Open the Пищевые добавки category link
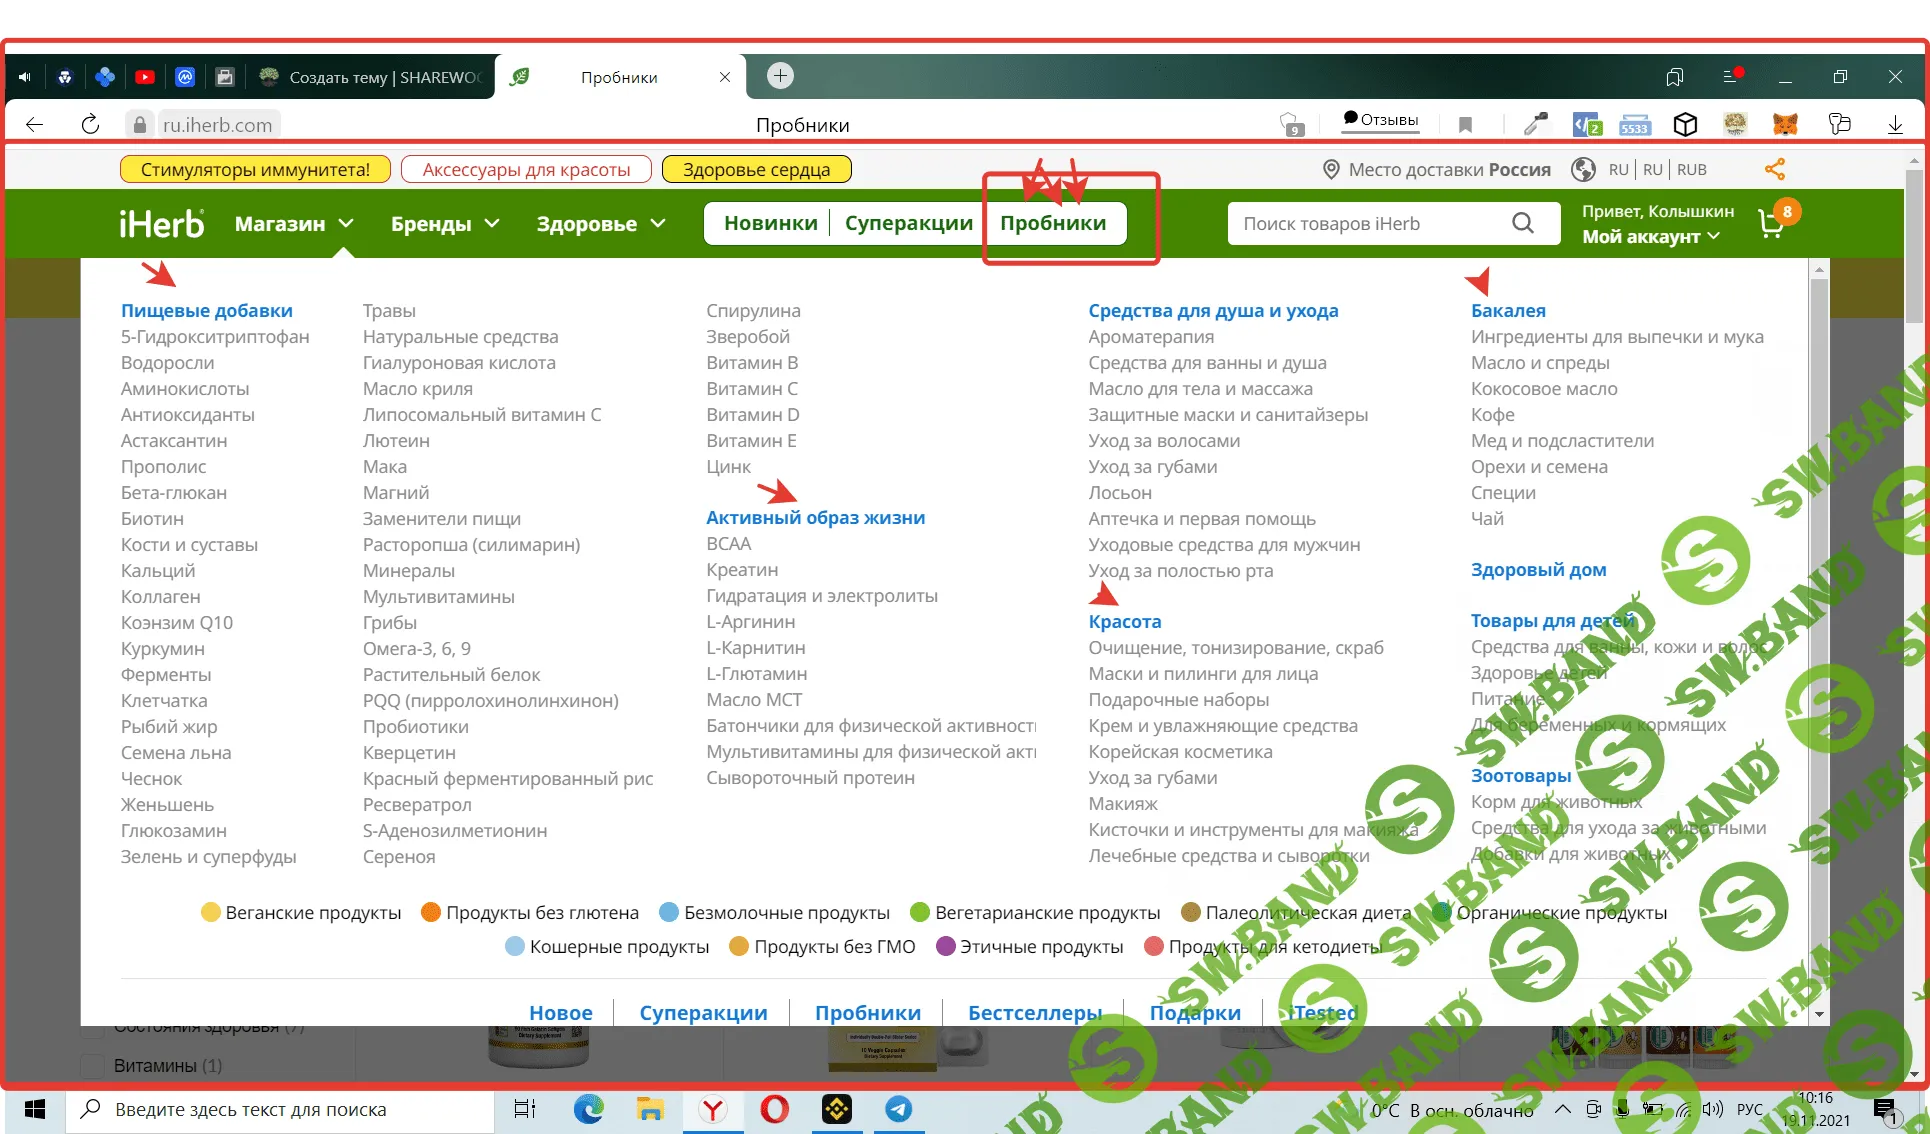 tap(207, 310)
